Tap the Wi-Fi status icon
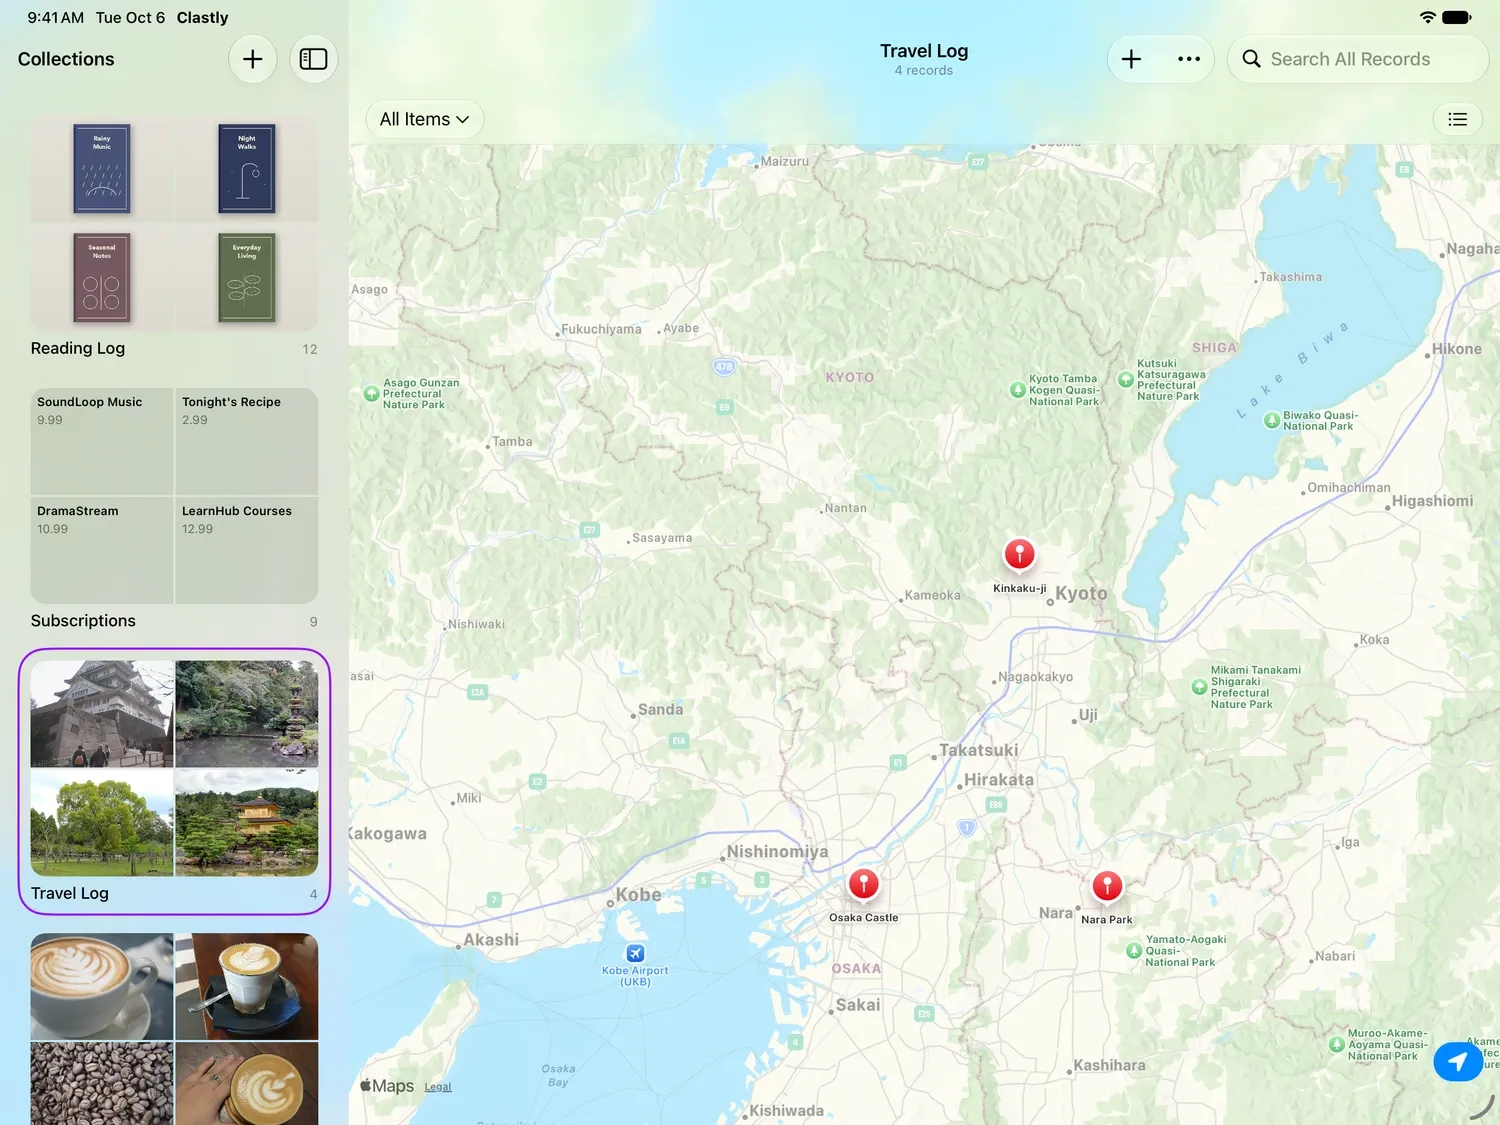Screen dimensions: 1500x1125 [1427, 17]
